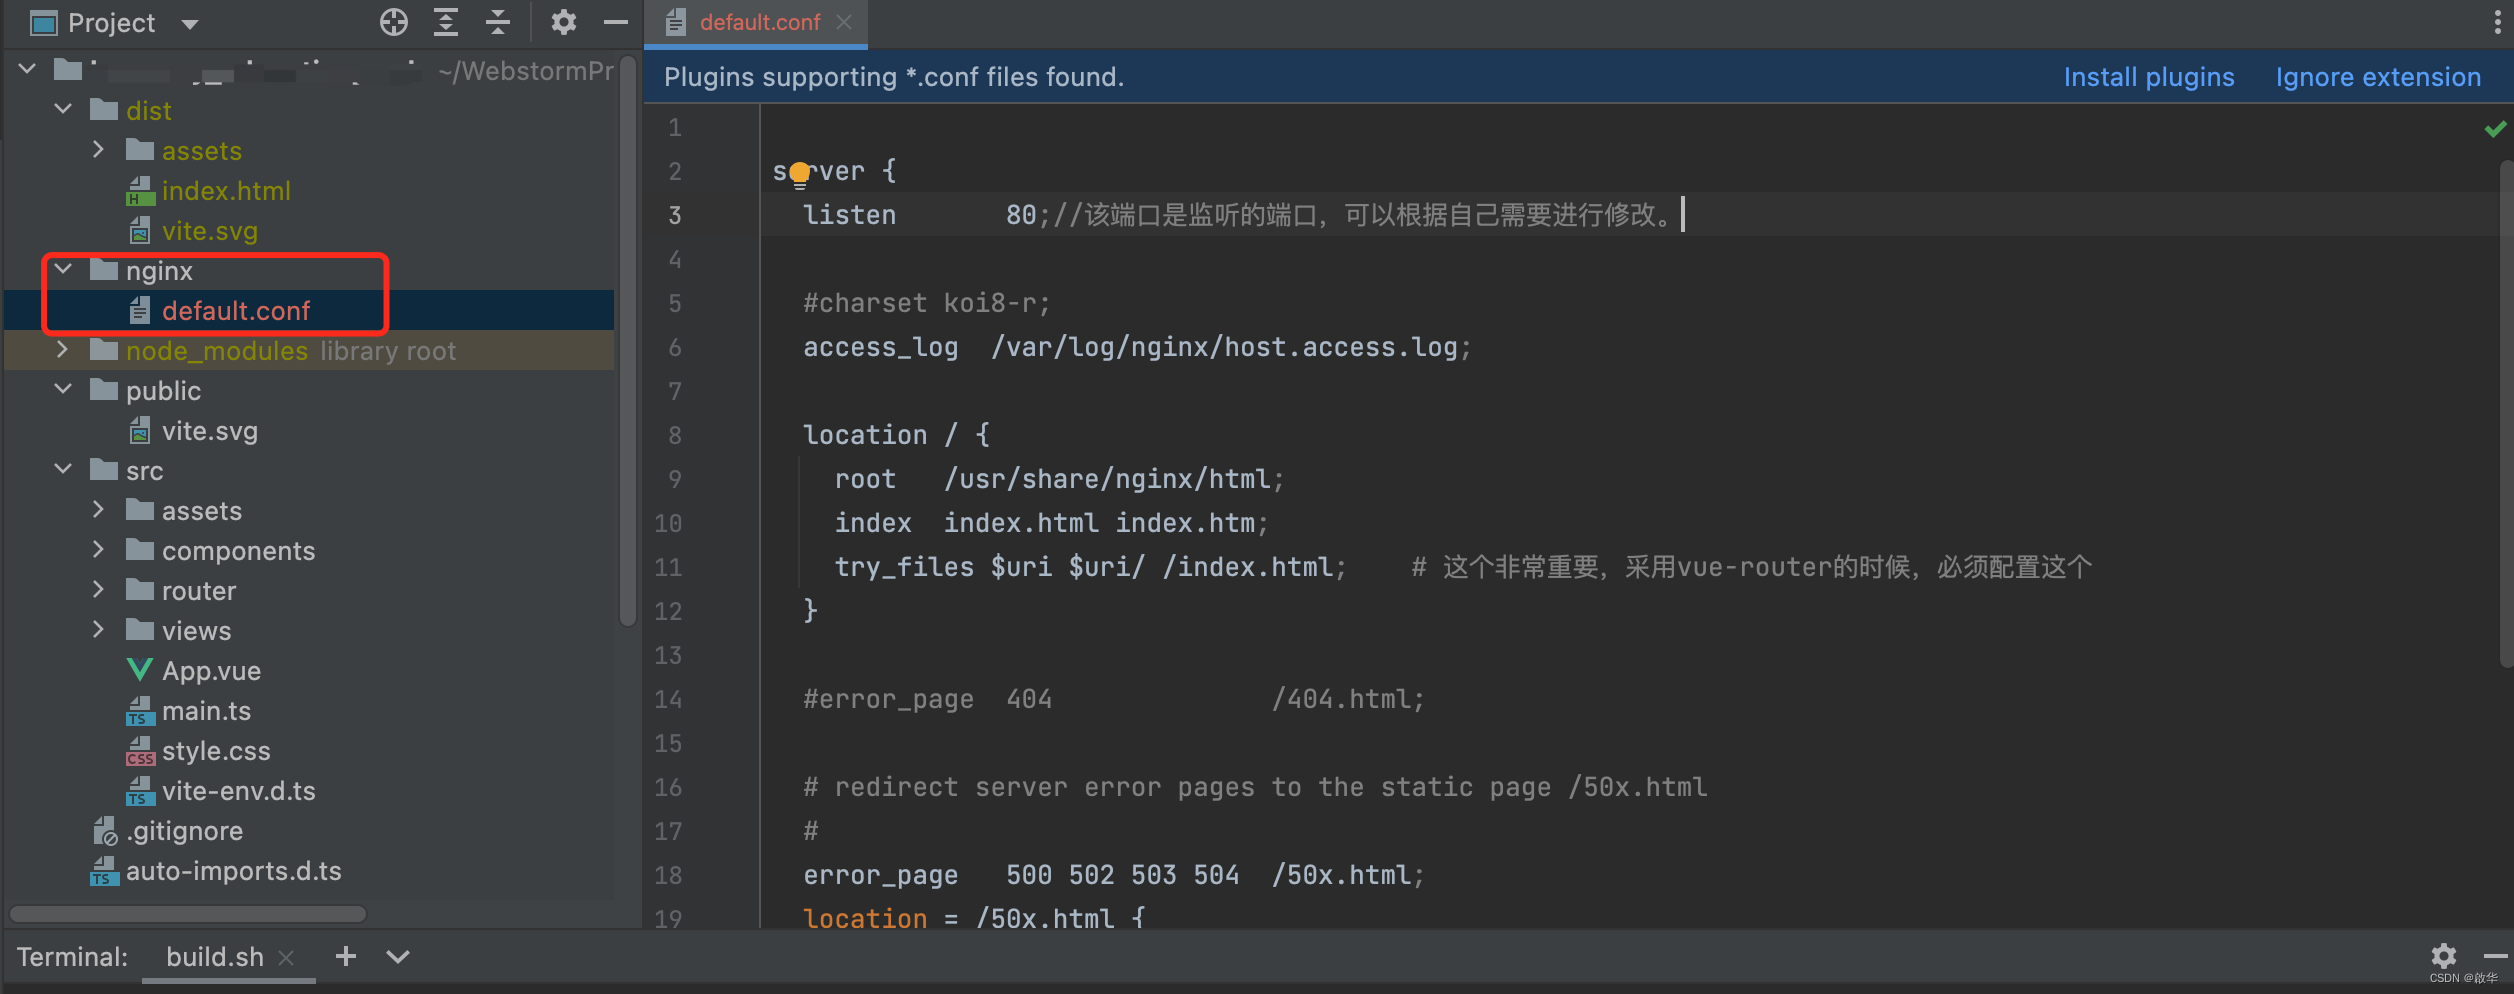Viewport: 2514px width, 994px height.
Task: Expand the node_modules folder
Action: pyautogui.click(x=63, y=350)
